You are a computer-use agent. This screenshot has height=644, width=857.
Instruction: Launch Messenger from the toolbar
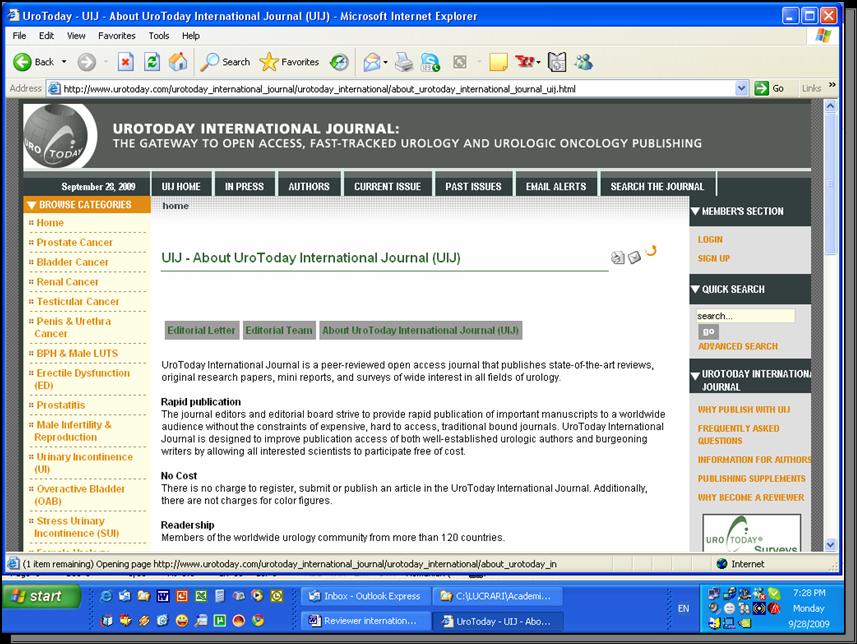click(583, 62)
